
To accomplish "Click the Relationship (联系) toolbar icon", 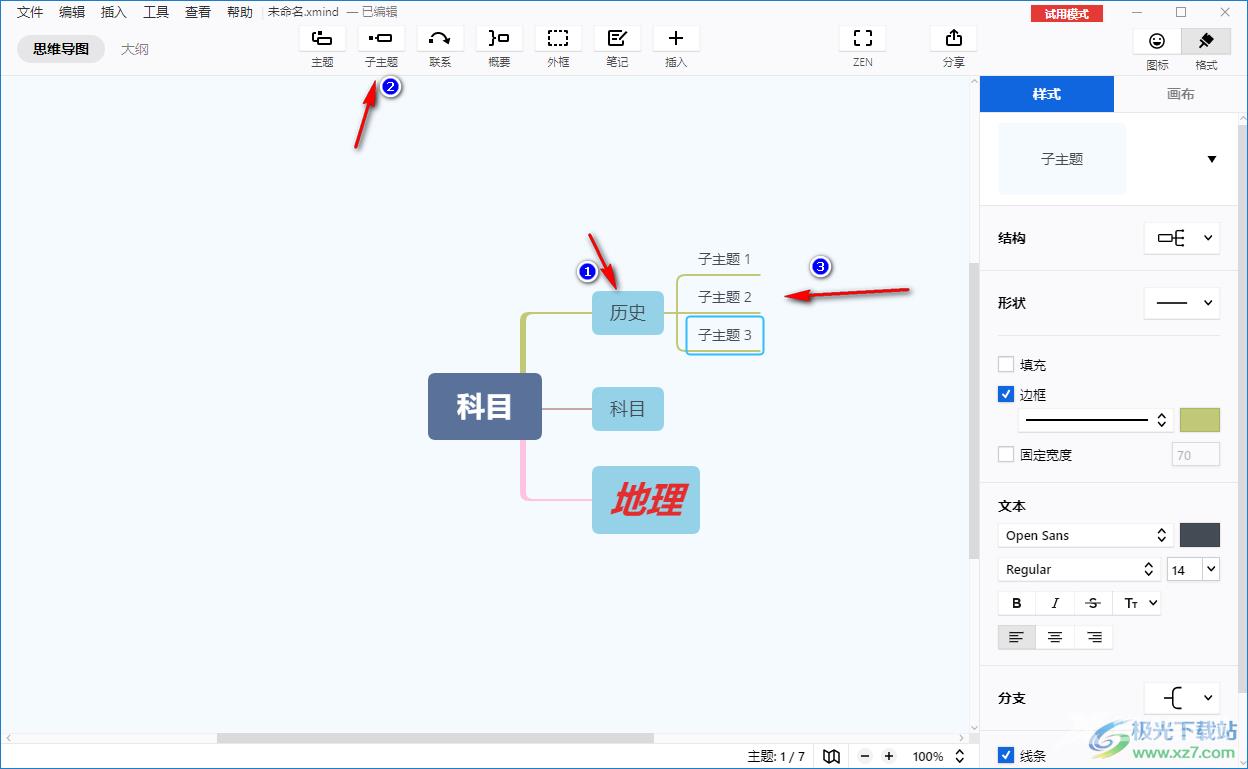I will click(440, 39).
